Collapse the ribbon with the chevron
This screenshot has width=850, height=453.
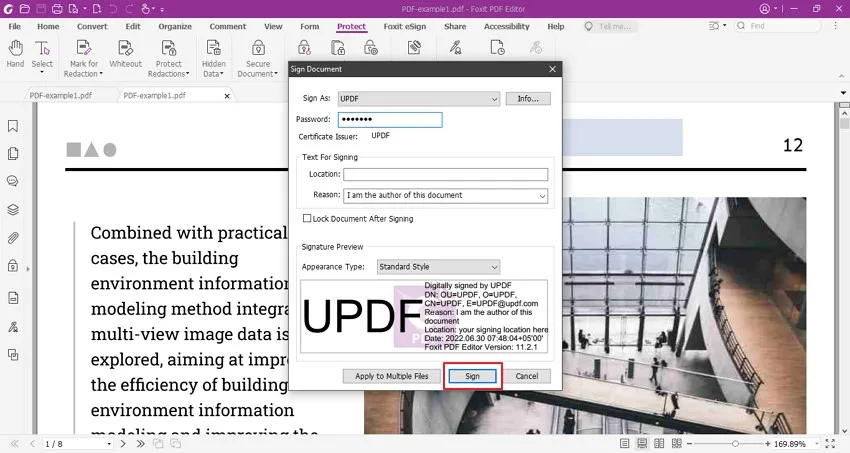[842, 76]
